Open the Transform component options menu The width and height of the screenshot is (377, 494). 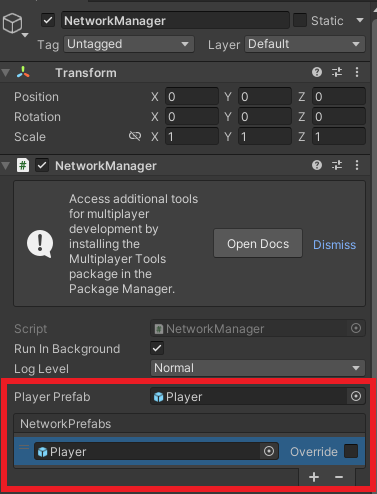[357, 72]
